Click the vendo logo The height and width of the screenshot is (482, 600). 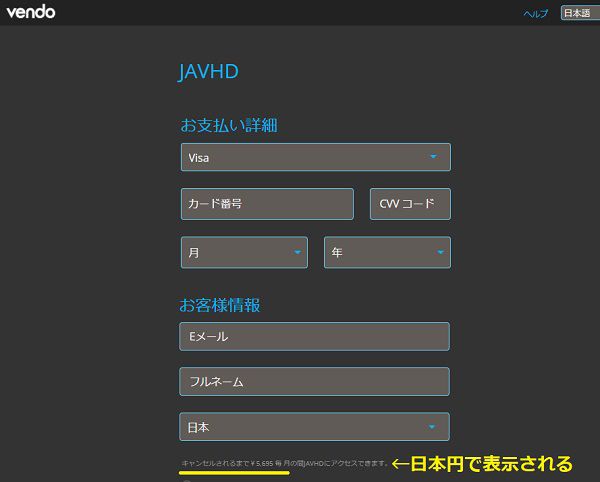[x=31, y=12]
